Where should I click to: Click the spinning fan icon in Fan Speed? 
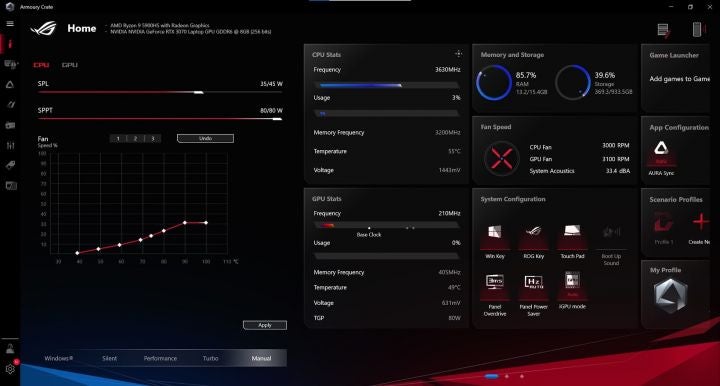point(501,158)
